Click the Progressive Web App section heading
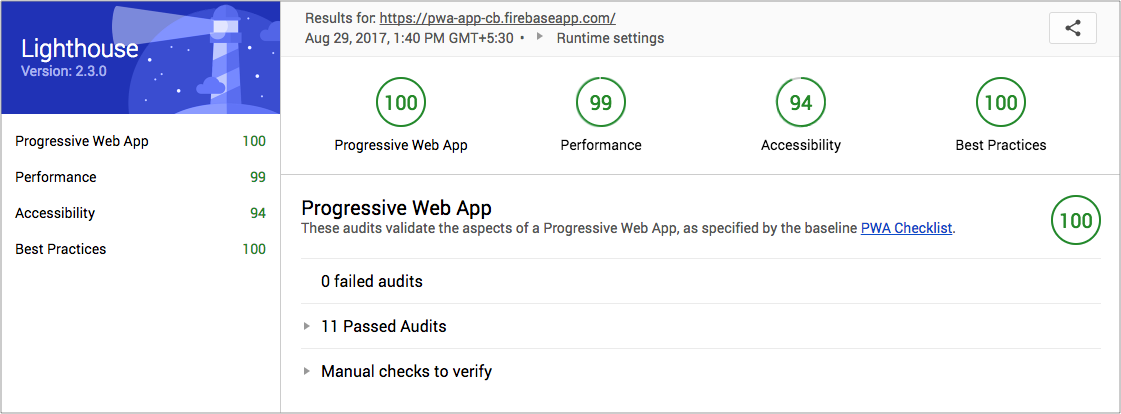The height and width of the screenshot is (414, 1121). point(397,207)
